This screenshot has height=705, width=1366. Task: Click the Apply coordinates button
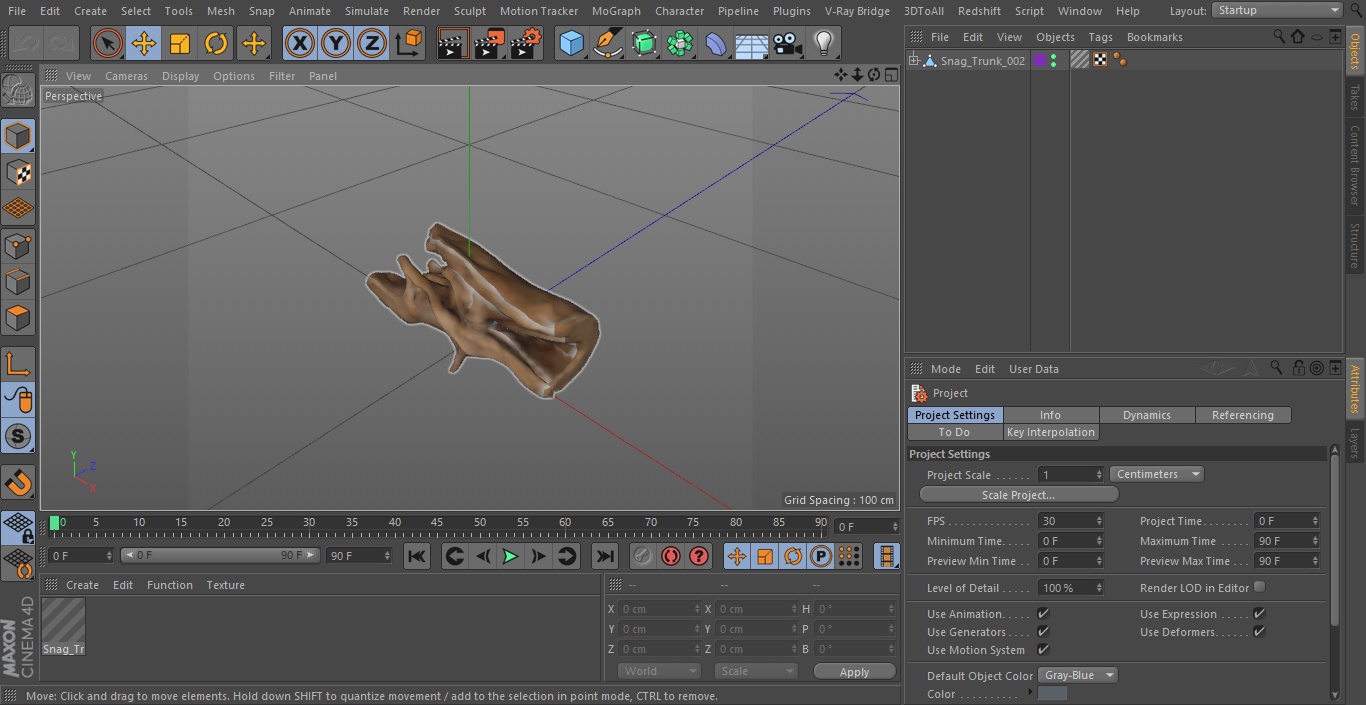tap(854, 672)
